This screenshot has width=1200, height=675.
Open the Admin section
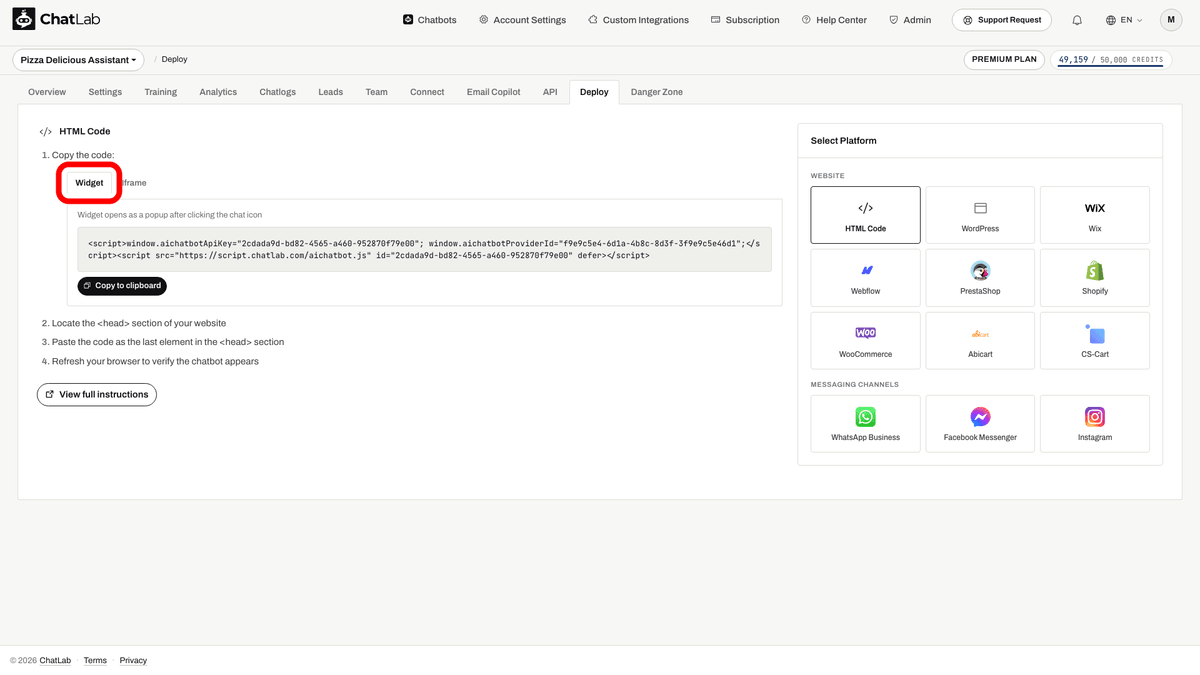tap(909, 20)
